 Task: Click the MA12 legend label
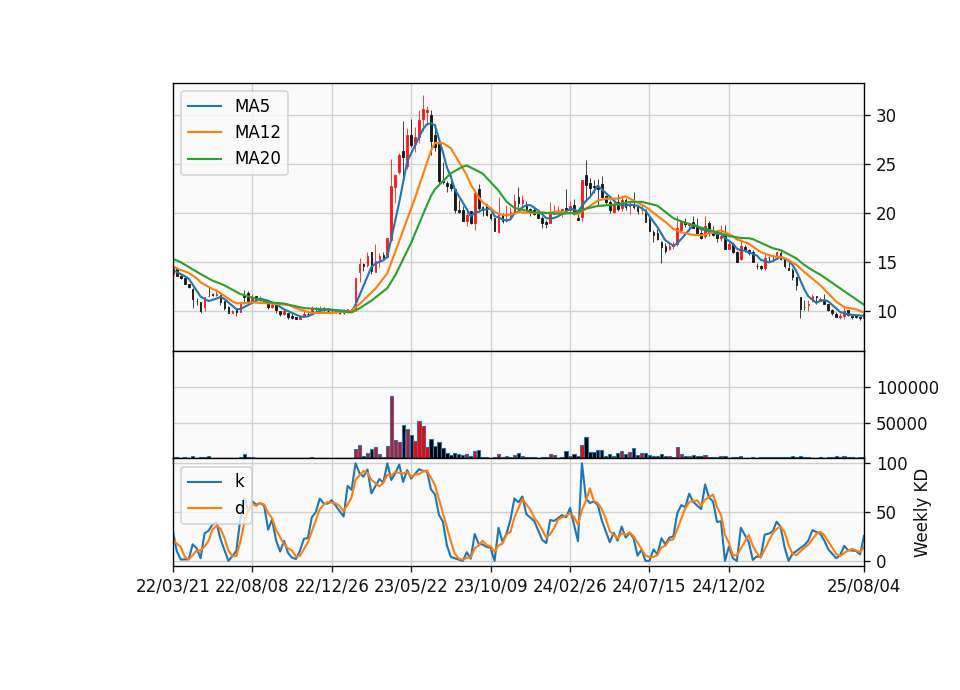(257, 132)
